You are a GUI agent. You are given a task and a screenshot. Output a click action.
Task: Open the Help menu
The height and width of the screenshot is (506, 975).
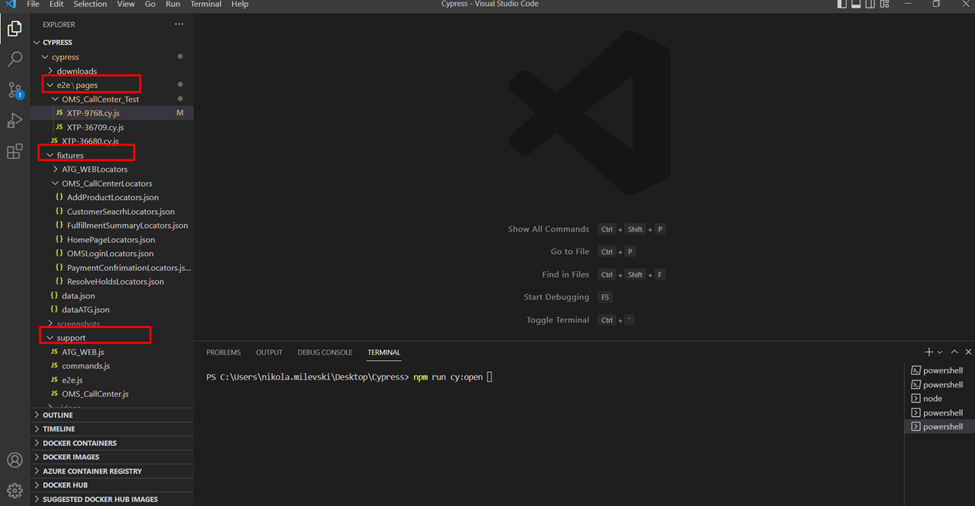pos(240,4)
